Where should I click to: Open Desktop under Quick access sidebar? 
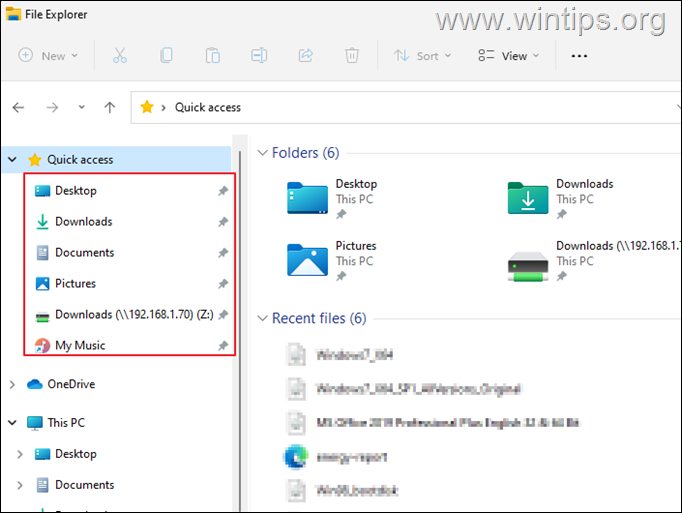[76, 191]
